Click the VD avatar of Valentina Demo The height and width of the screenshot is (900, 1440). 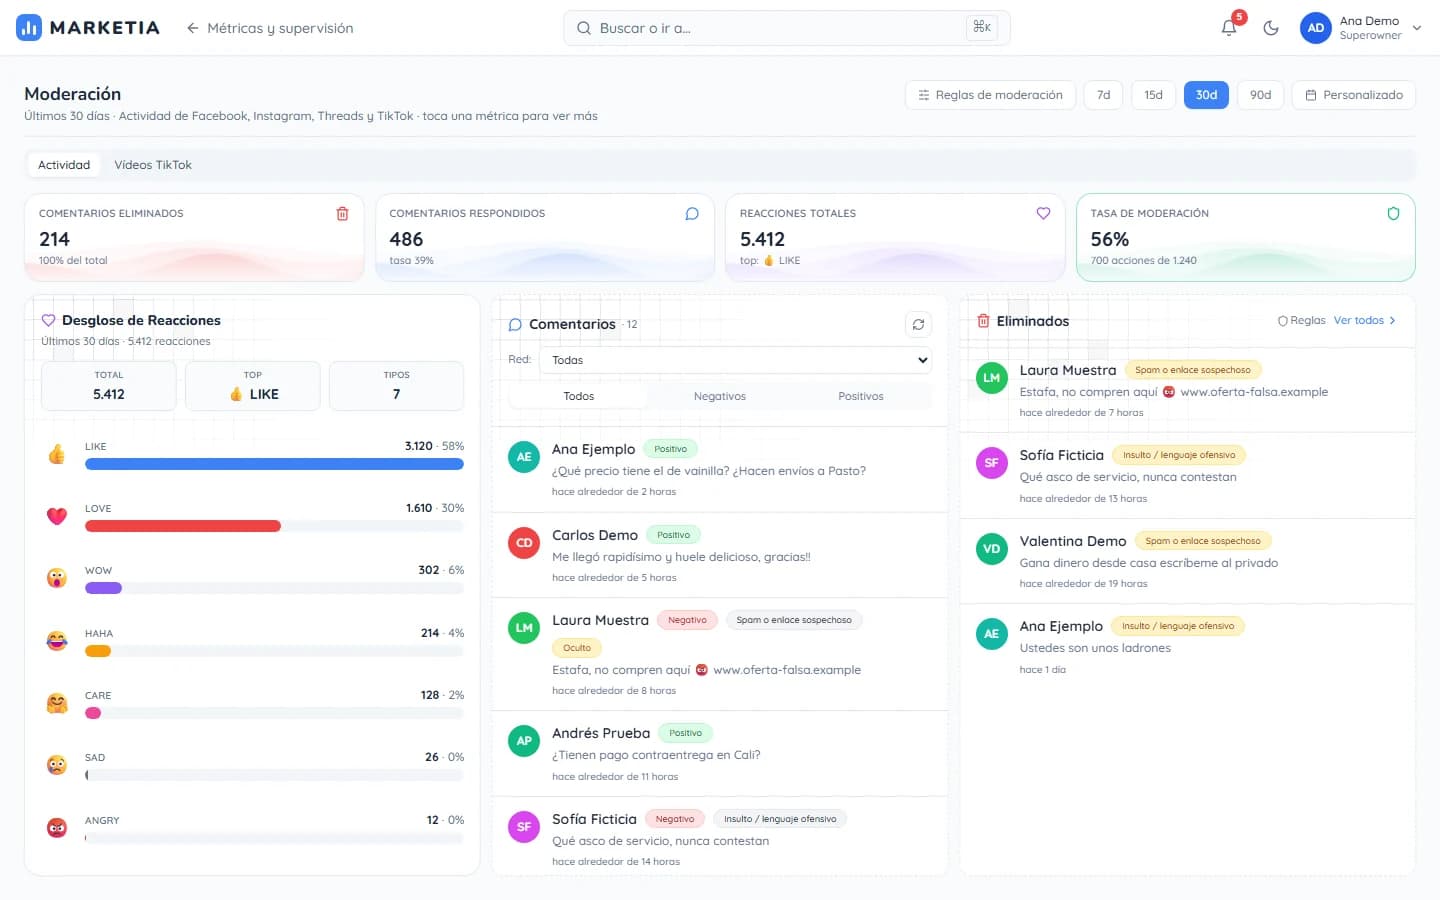coord(992,549)
